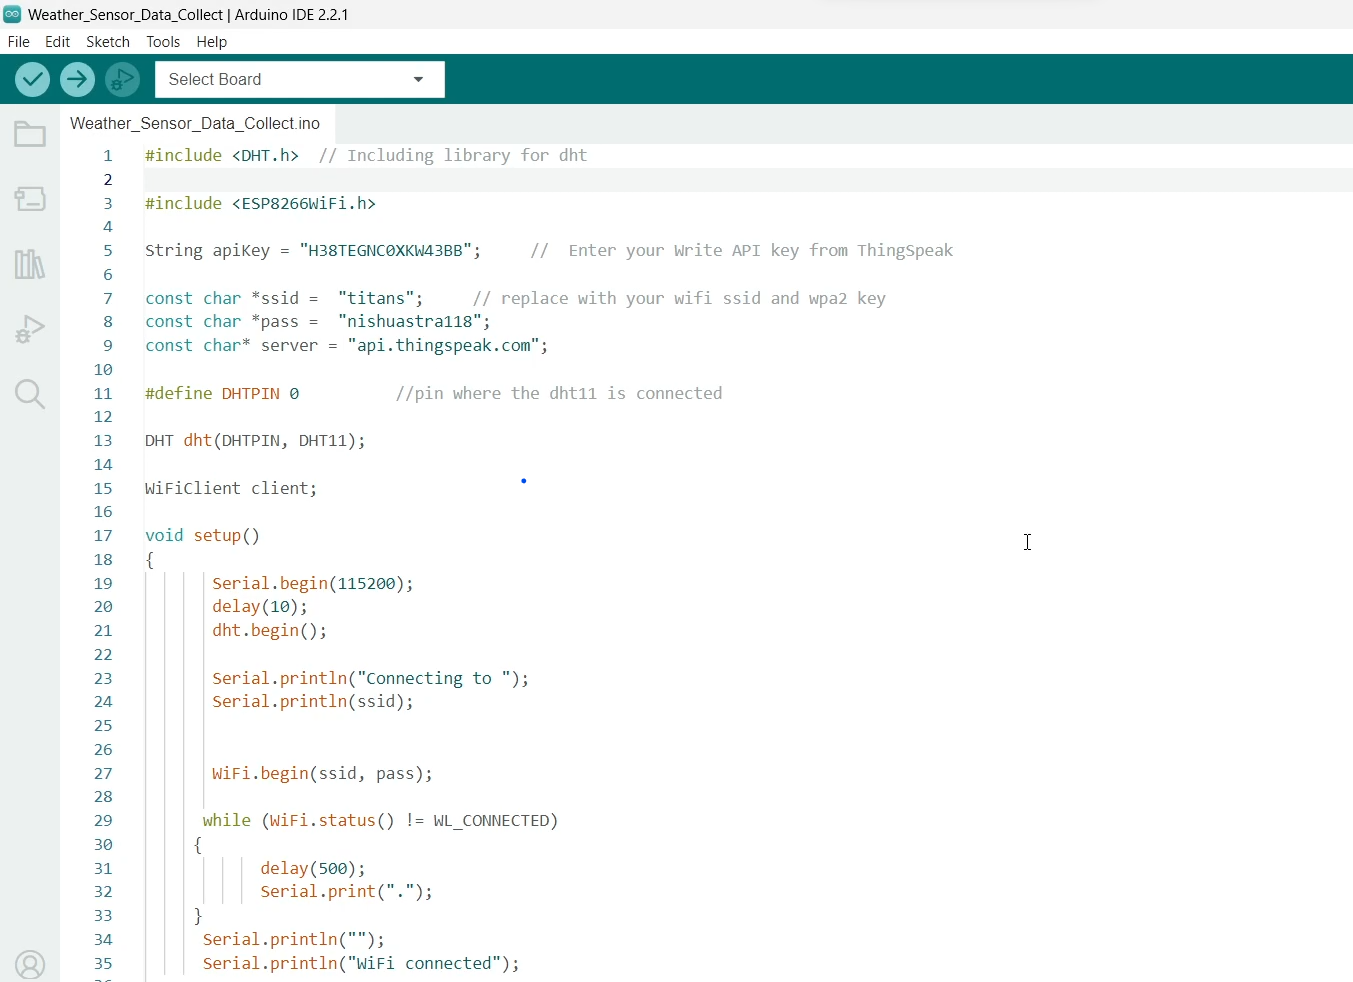Open the Debug panel sidebar icon
The width and height of the screenshot is (1353, 982).
point(30,329)
